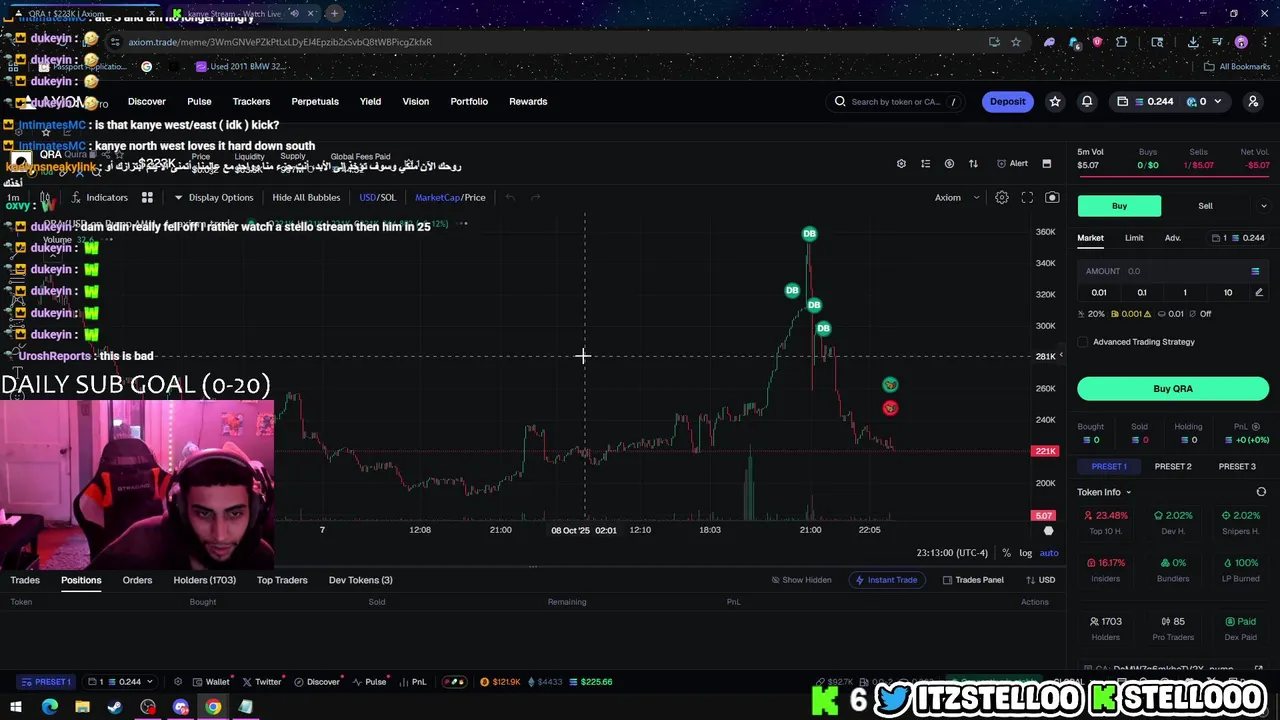Open the Indicators menu
The image size is (1280, 720).
click(99, 197)
